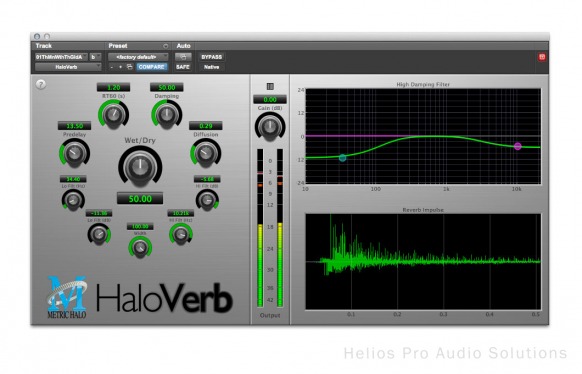
Task: Click the right output level meter
Action: click(280, 228)
